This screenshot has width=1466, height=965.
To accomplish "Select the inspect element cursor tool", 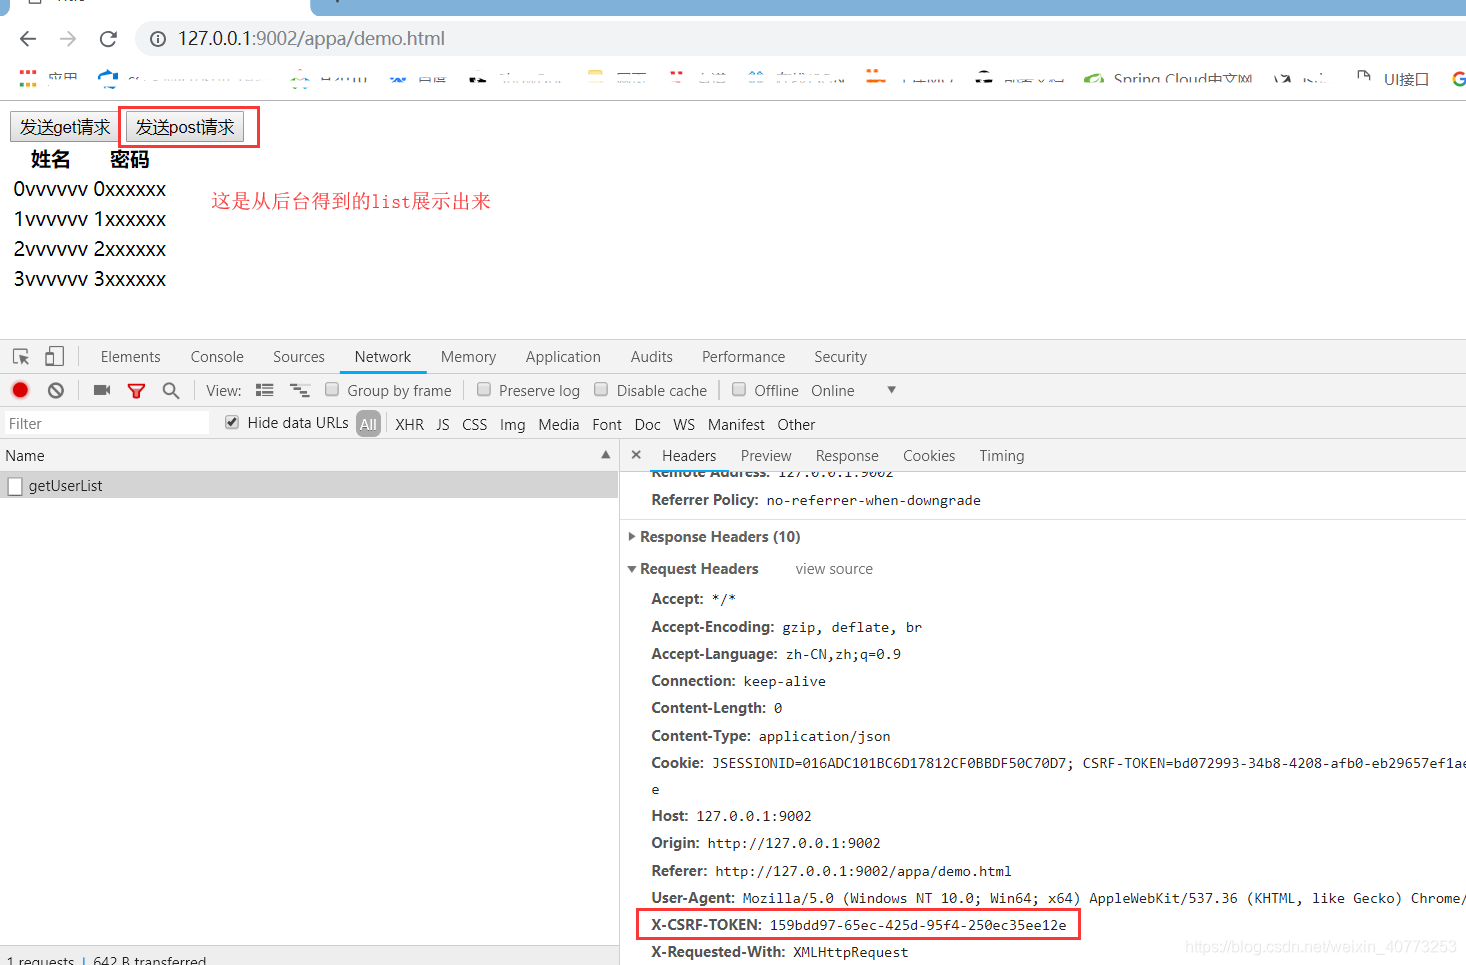I will coord(20,356).
